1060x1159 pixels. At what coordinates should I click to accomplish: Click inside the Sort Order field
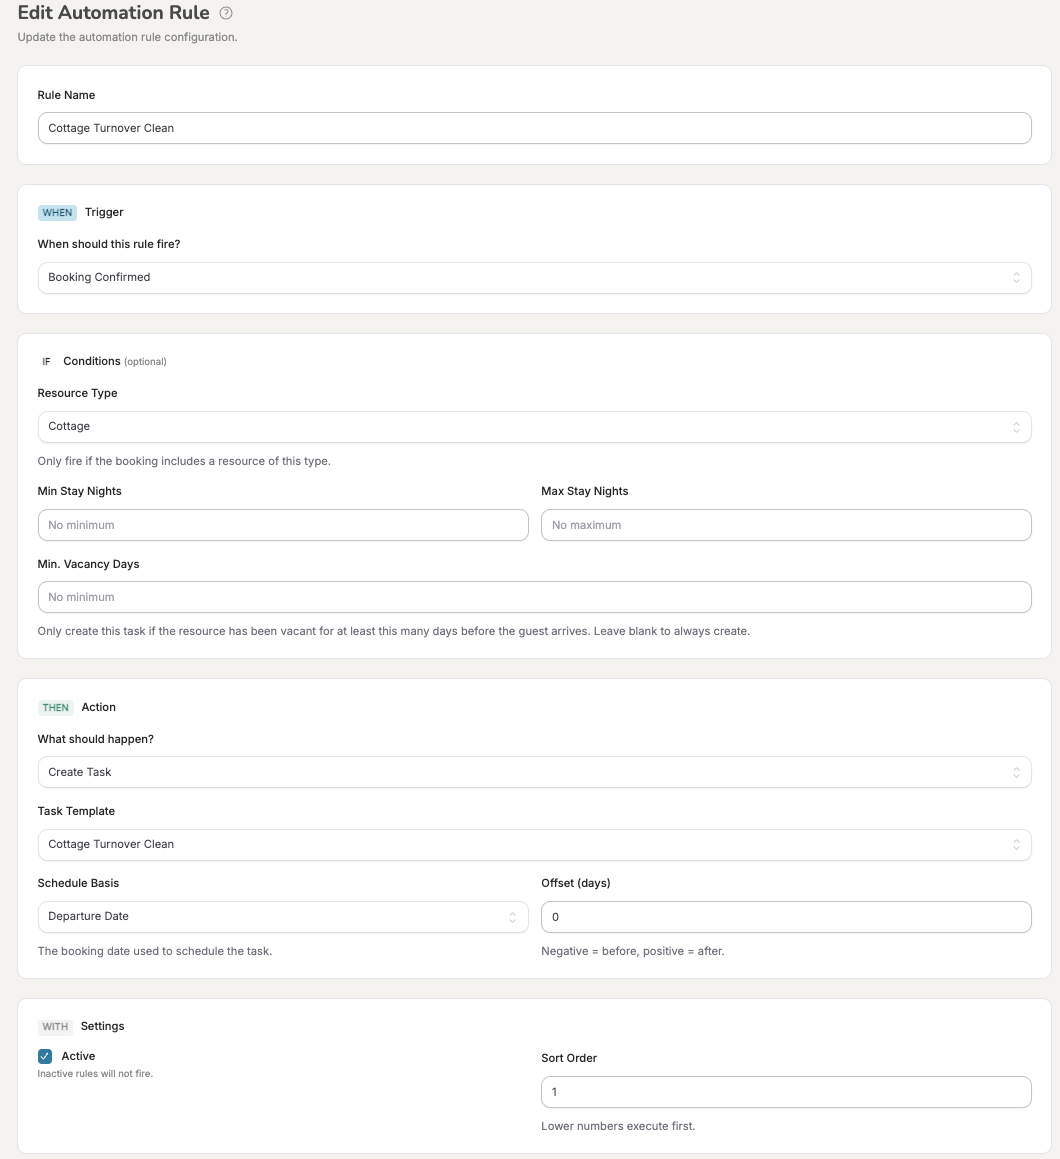point(785,1091)
